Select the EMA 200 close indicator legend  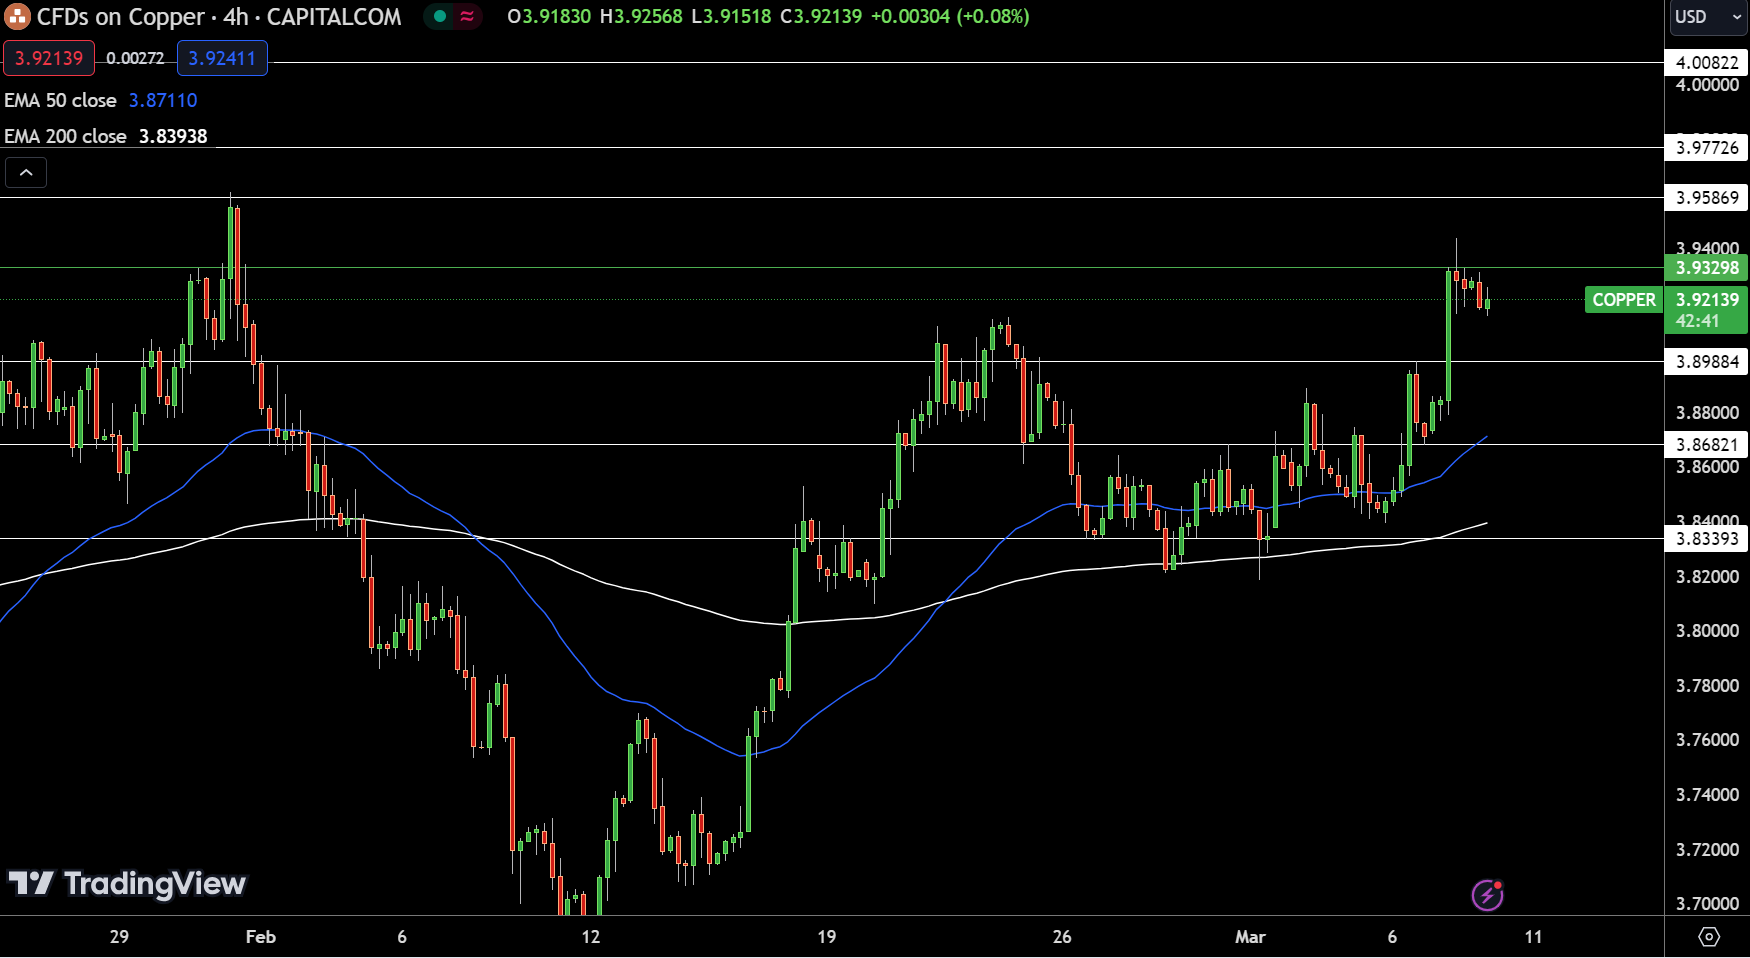(x=66, y=137)
